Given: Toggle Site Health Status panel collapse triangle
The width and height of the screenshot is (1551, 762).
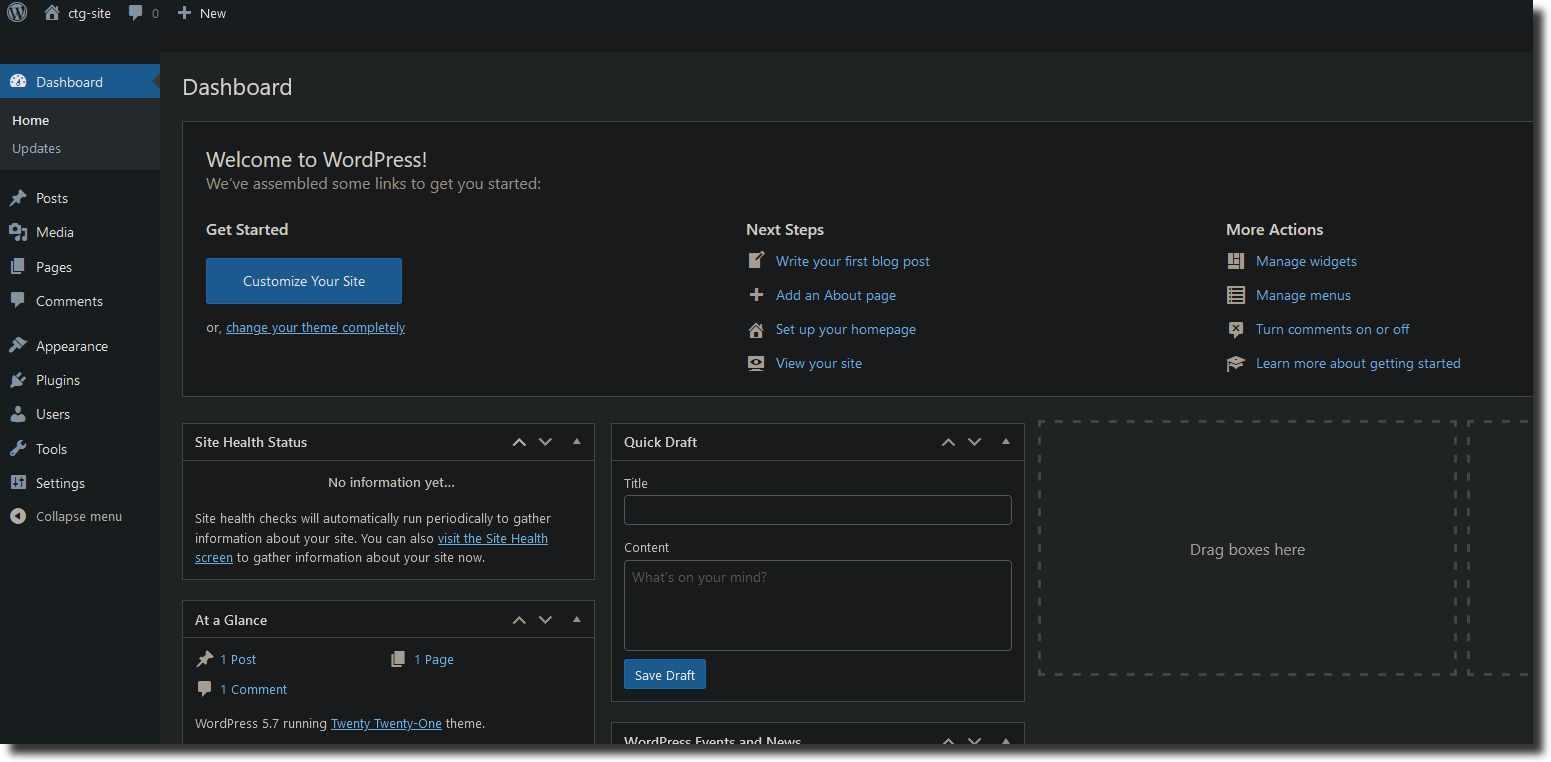Looking at the screenshot, I should click(577, 441).
